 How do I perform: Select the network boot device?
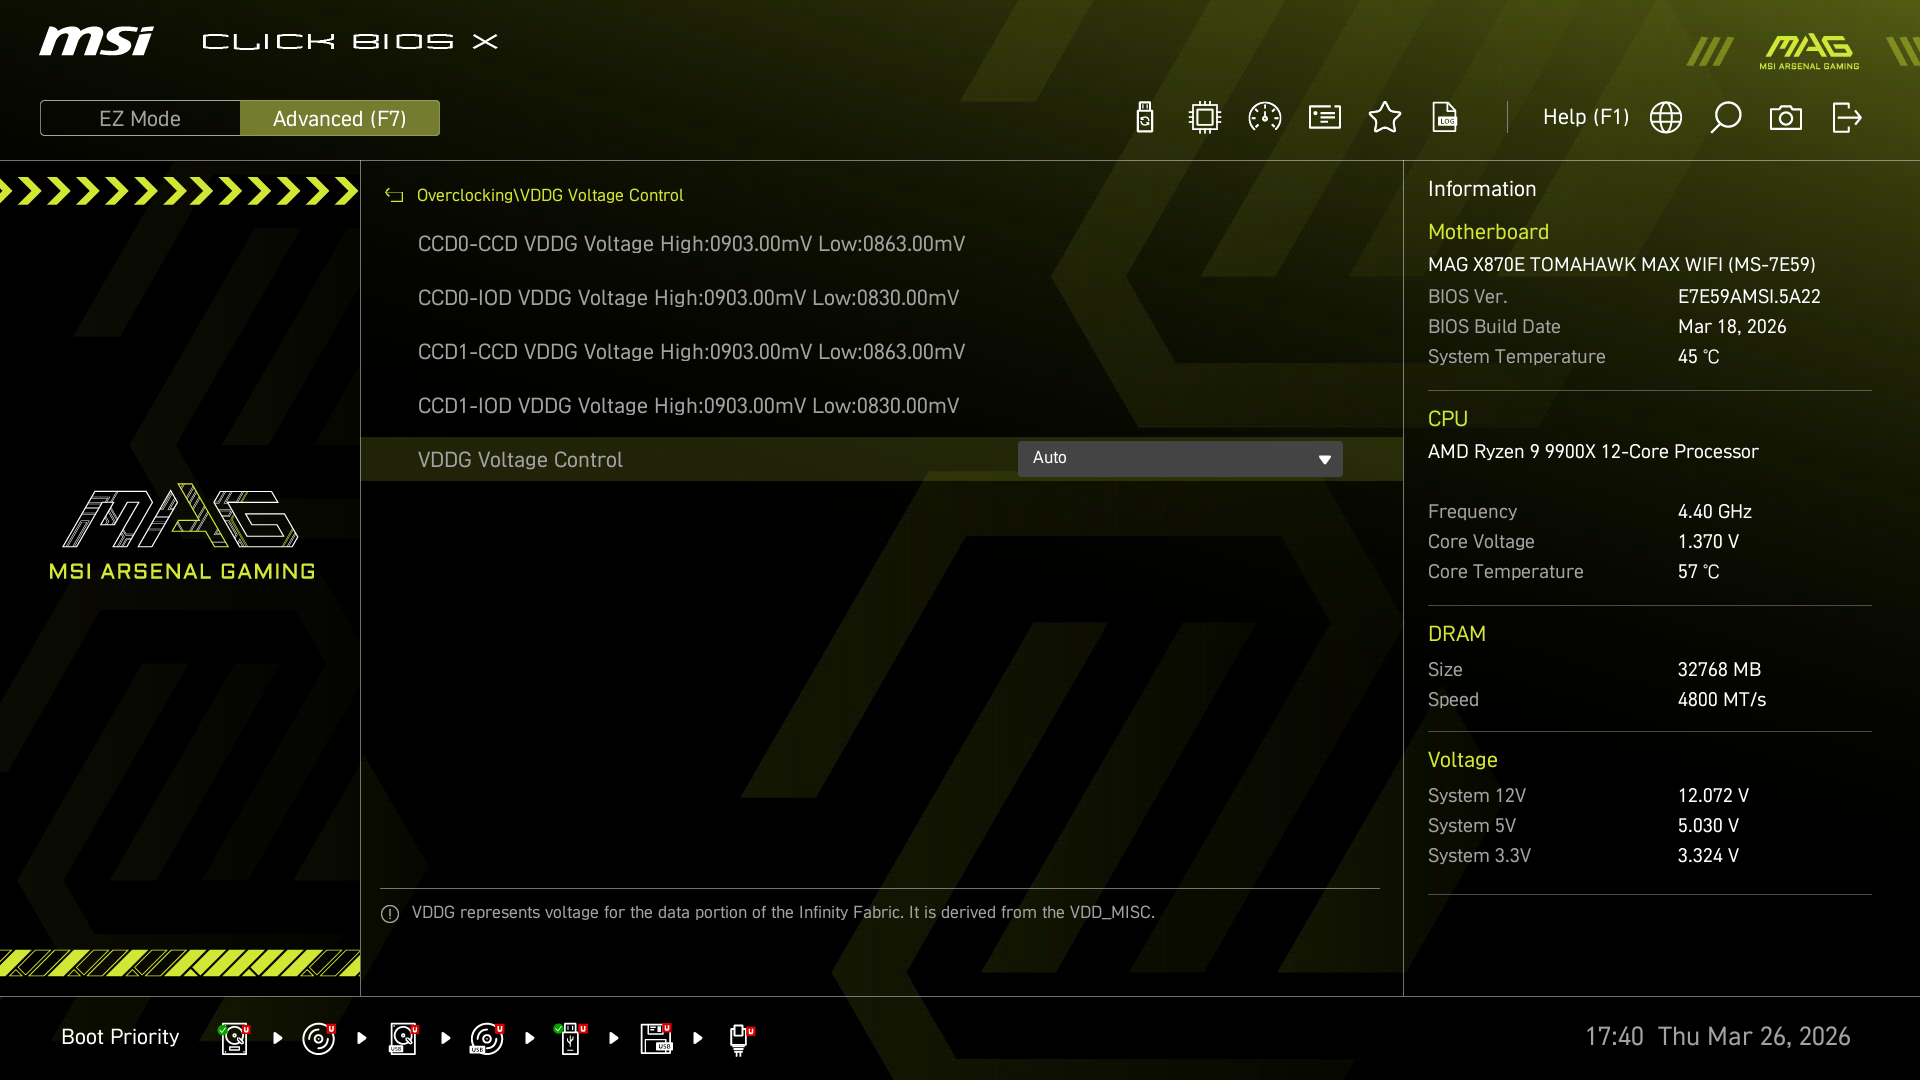(740, 1038)
